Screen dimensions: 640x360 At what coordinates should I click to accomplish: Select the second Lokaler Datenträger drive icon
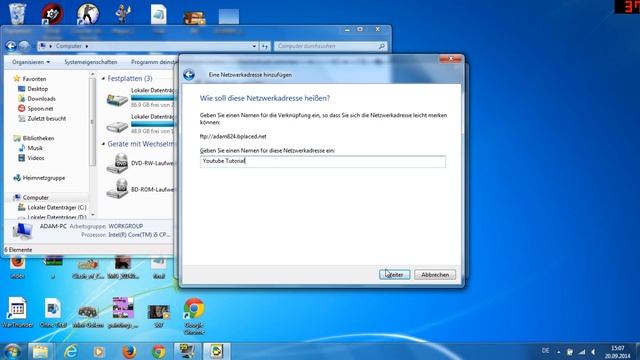[117, 126]
